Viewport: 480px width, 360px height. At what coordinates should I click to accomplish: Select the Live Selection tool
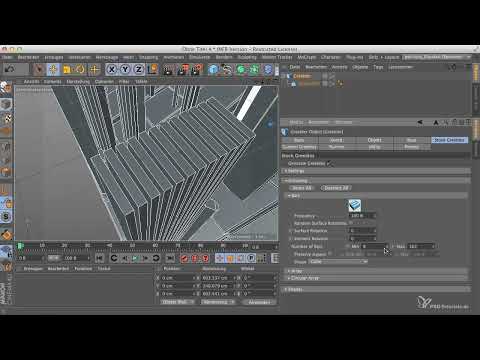click(x=39, y=69)
